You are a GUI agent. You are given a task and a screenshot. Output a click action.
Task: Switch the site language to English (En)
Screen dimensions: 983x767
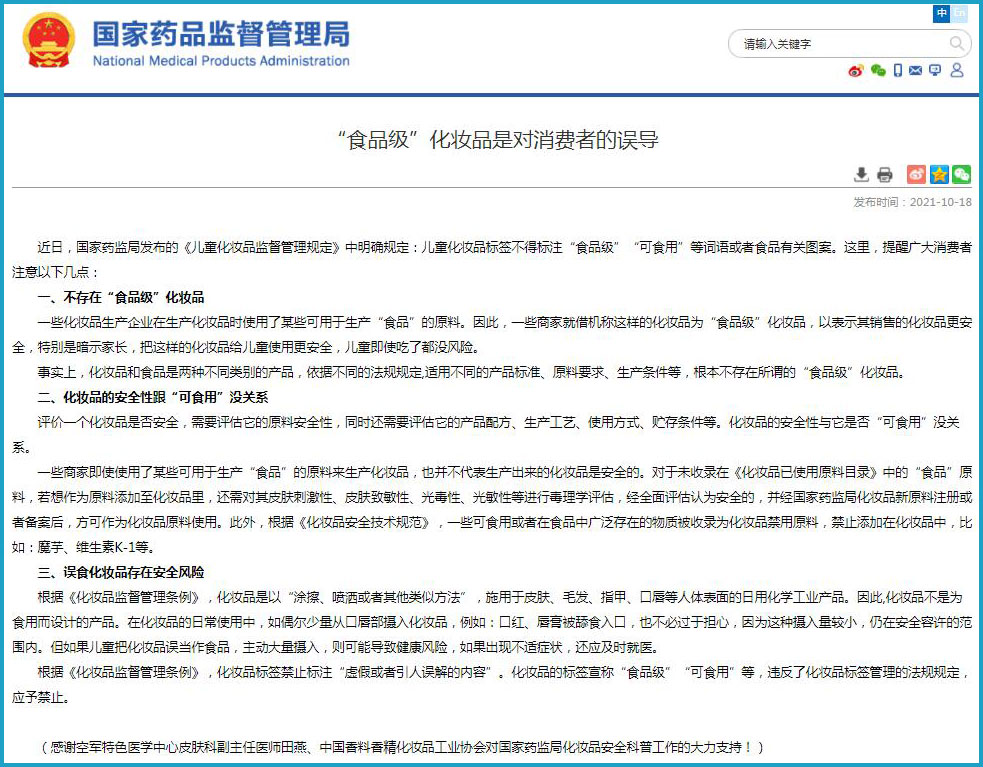(960, 13)
